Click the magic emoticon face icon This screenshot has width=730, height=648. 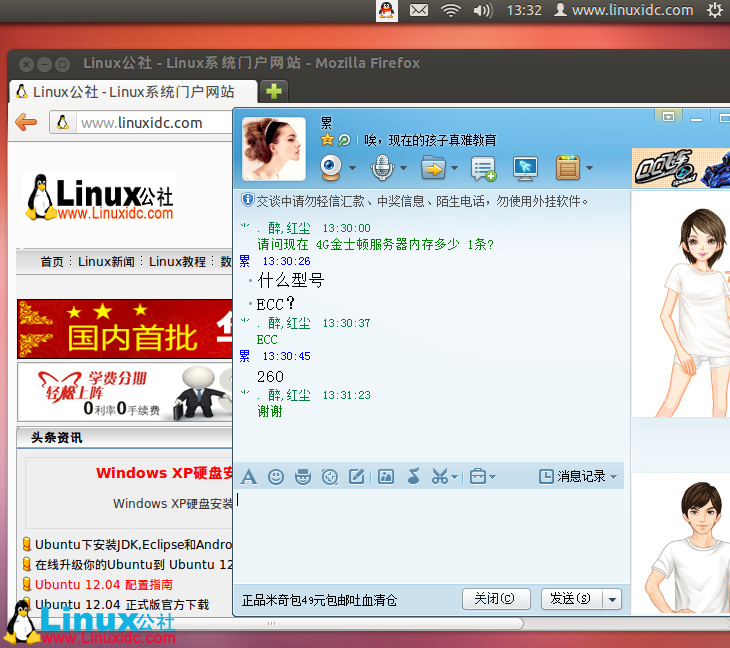click(303, 477)
